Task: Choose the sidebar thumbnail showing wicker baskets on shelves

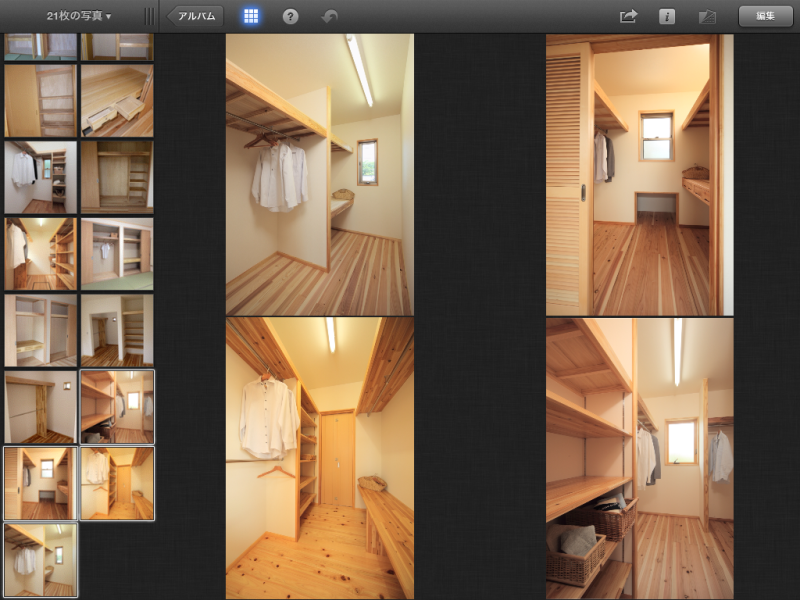Action: pos(117,407)
